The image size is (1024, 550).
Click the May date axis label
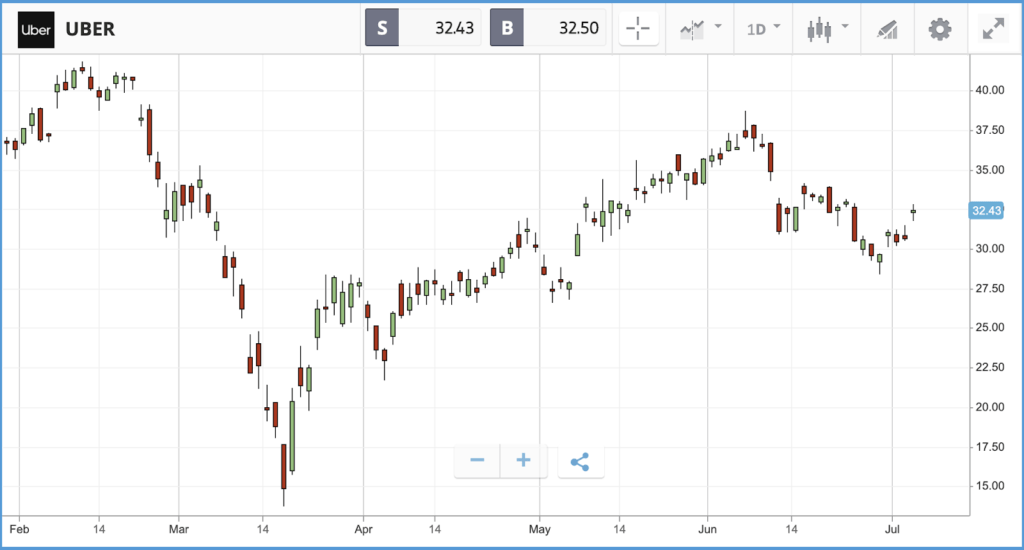point(539,529)
